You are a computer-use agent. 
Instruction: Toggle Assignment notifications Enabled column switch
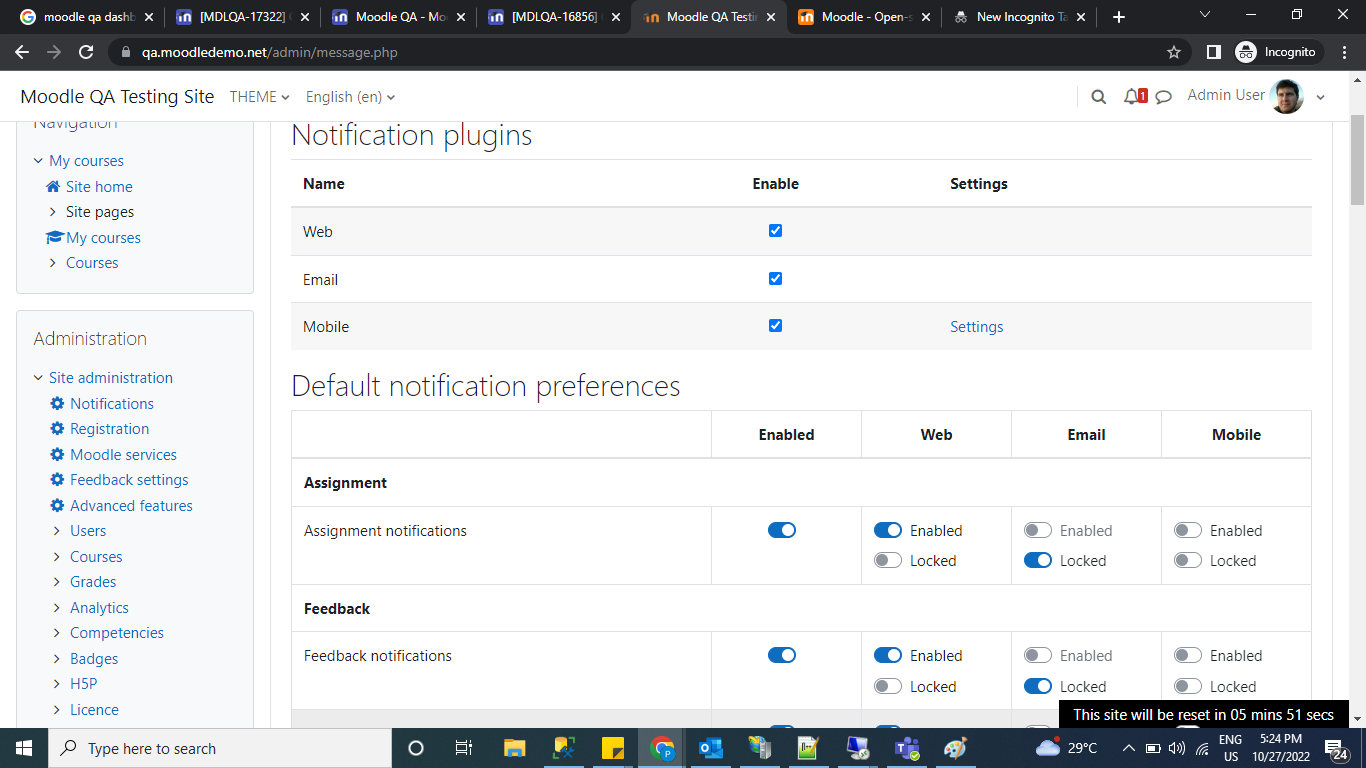782,530
